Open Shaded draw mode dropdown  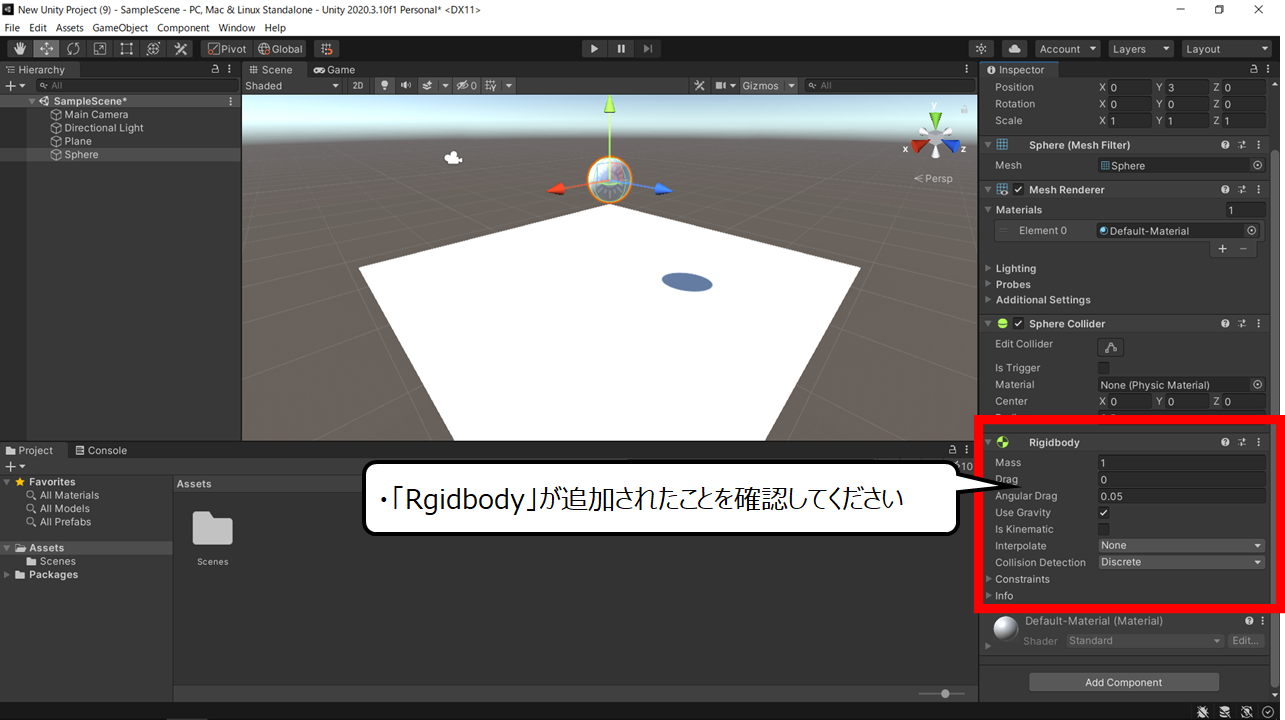click(292, 86)
